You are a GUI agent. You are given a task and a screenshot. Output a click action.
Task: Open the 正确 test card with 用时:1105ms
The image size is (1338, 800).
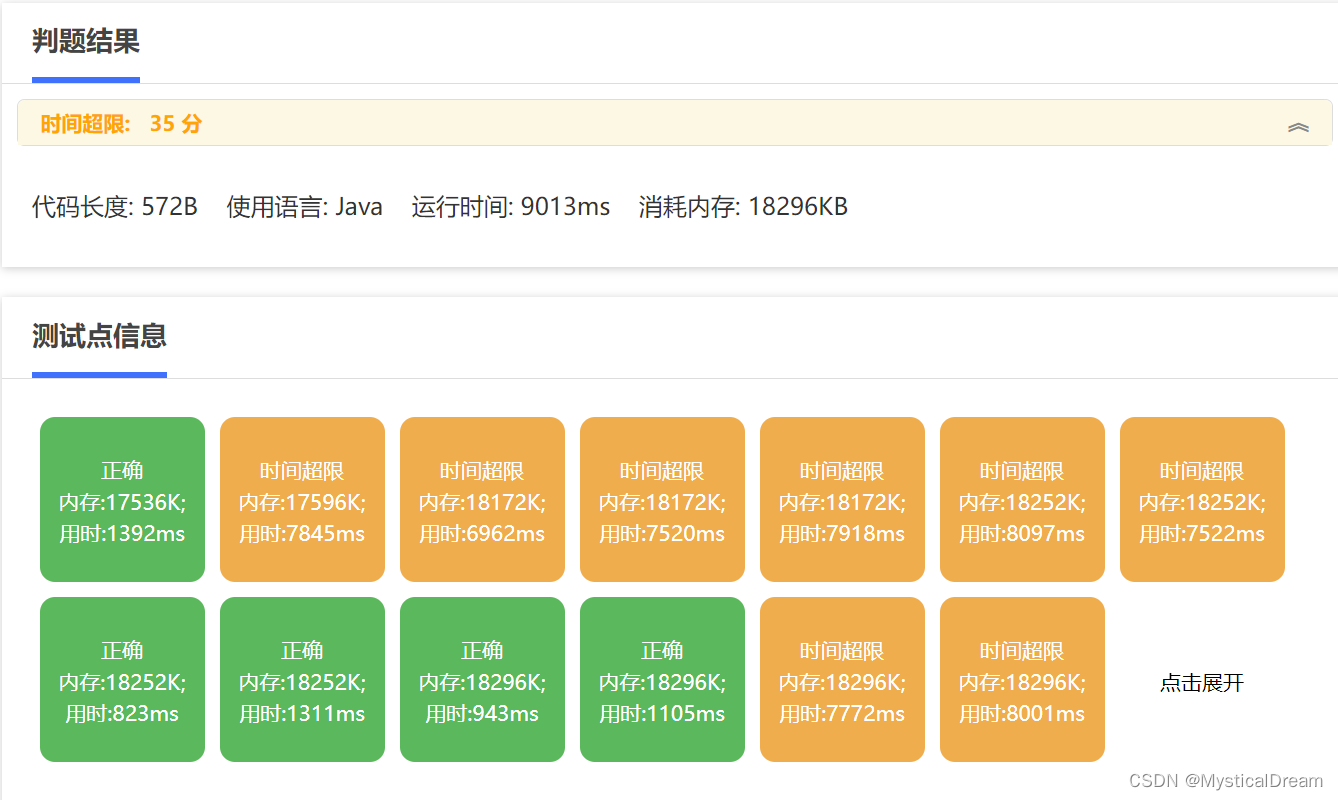point(662,679)
